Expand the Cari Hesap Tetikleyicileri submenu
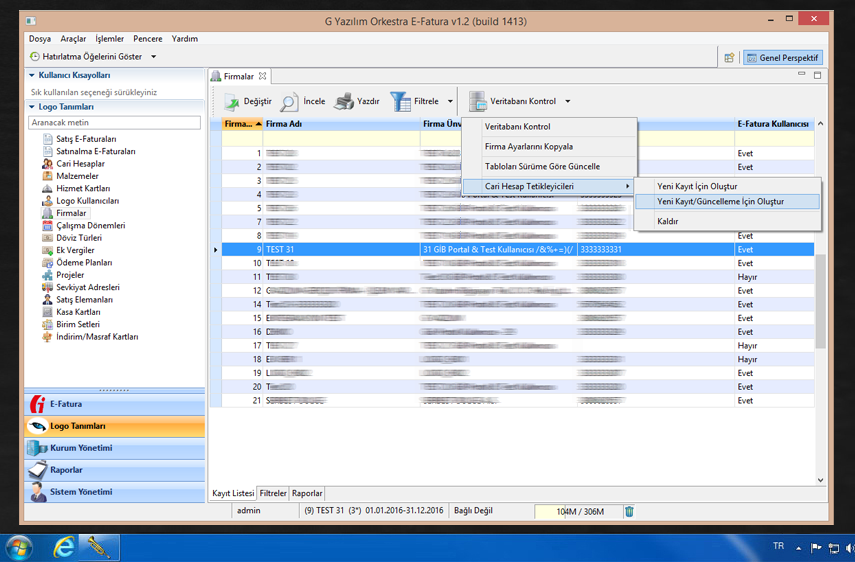The image size is (855, 562). [549, 186]
